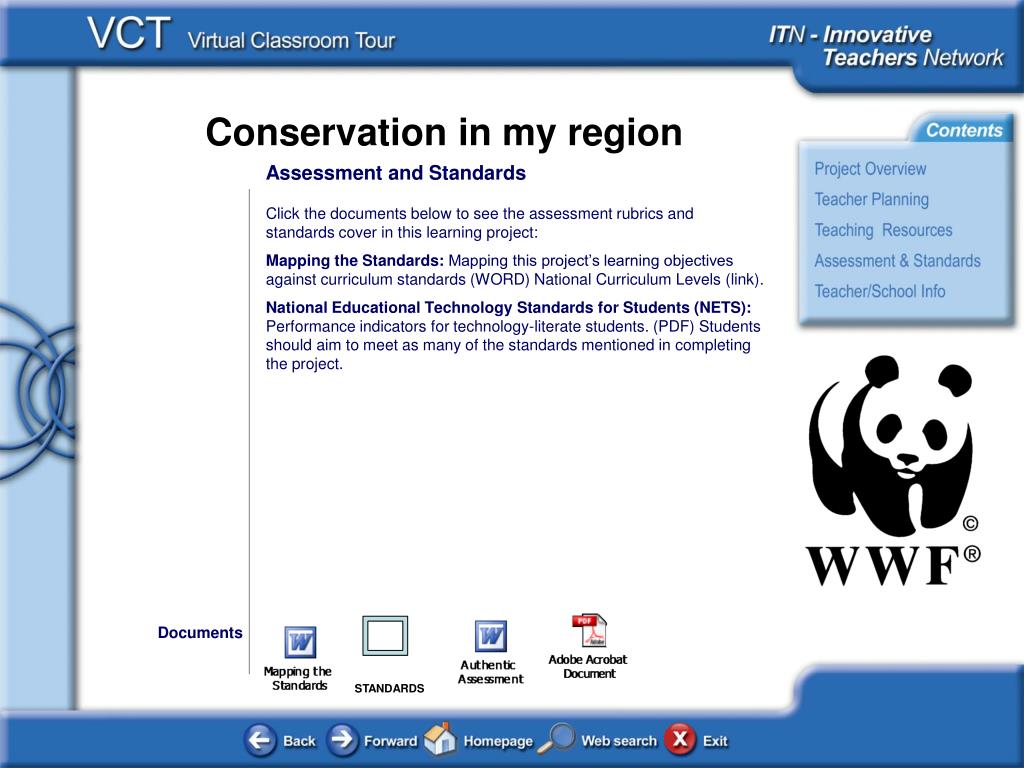Open Teacher/School Info in Contents

point(880,291)
